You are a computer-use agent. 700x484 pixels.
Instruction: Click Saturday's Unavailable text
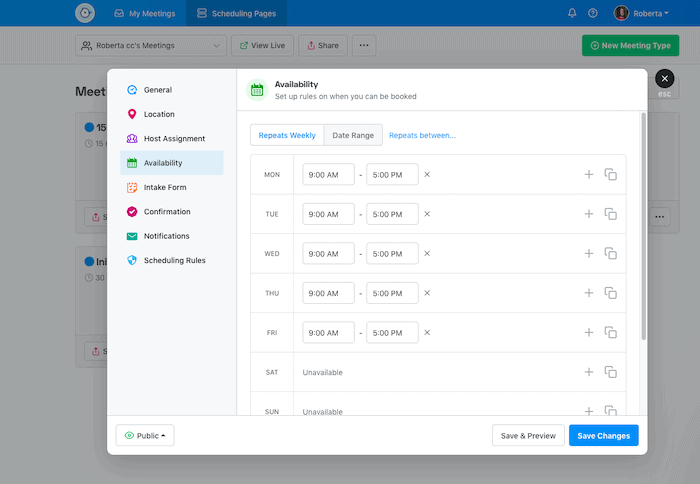(x=323, y=372)
